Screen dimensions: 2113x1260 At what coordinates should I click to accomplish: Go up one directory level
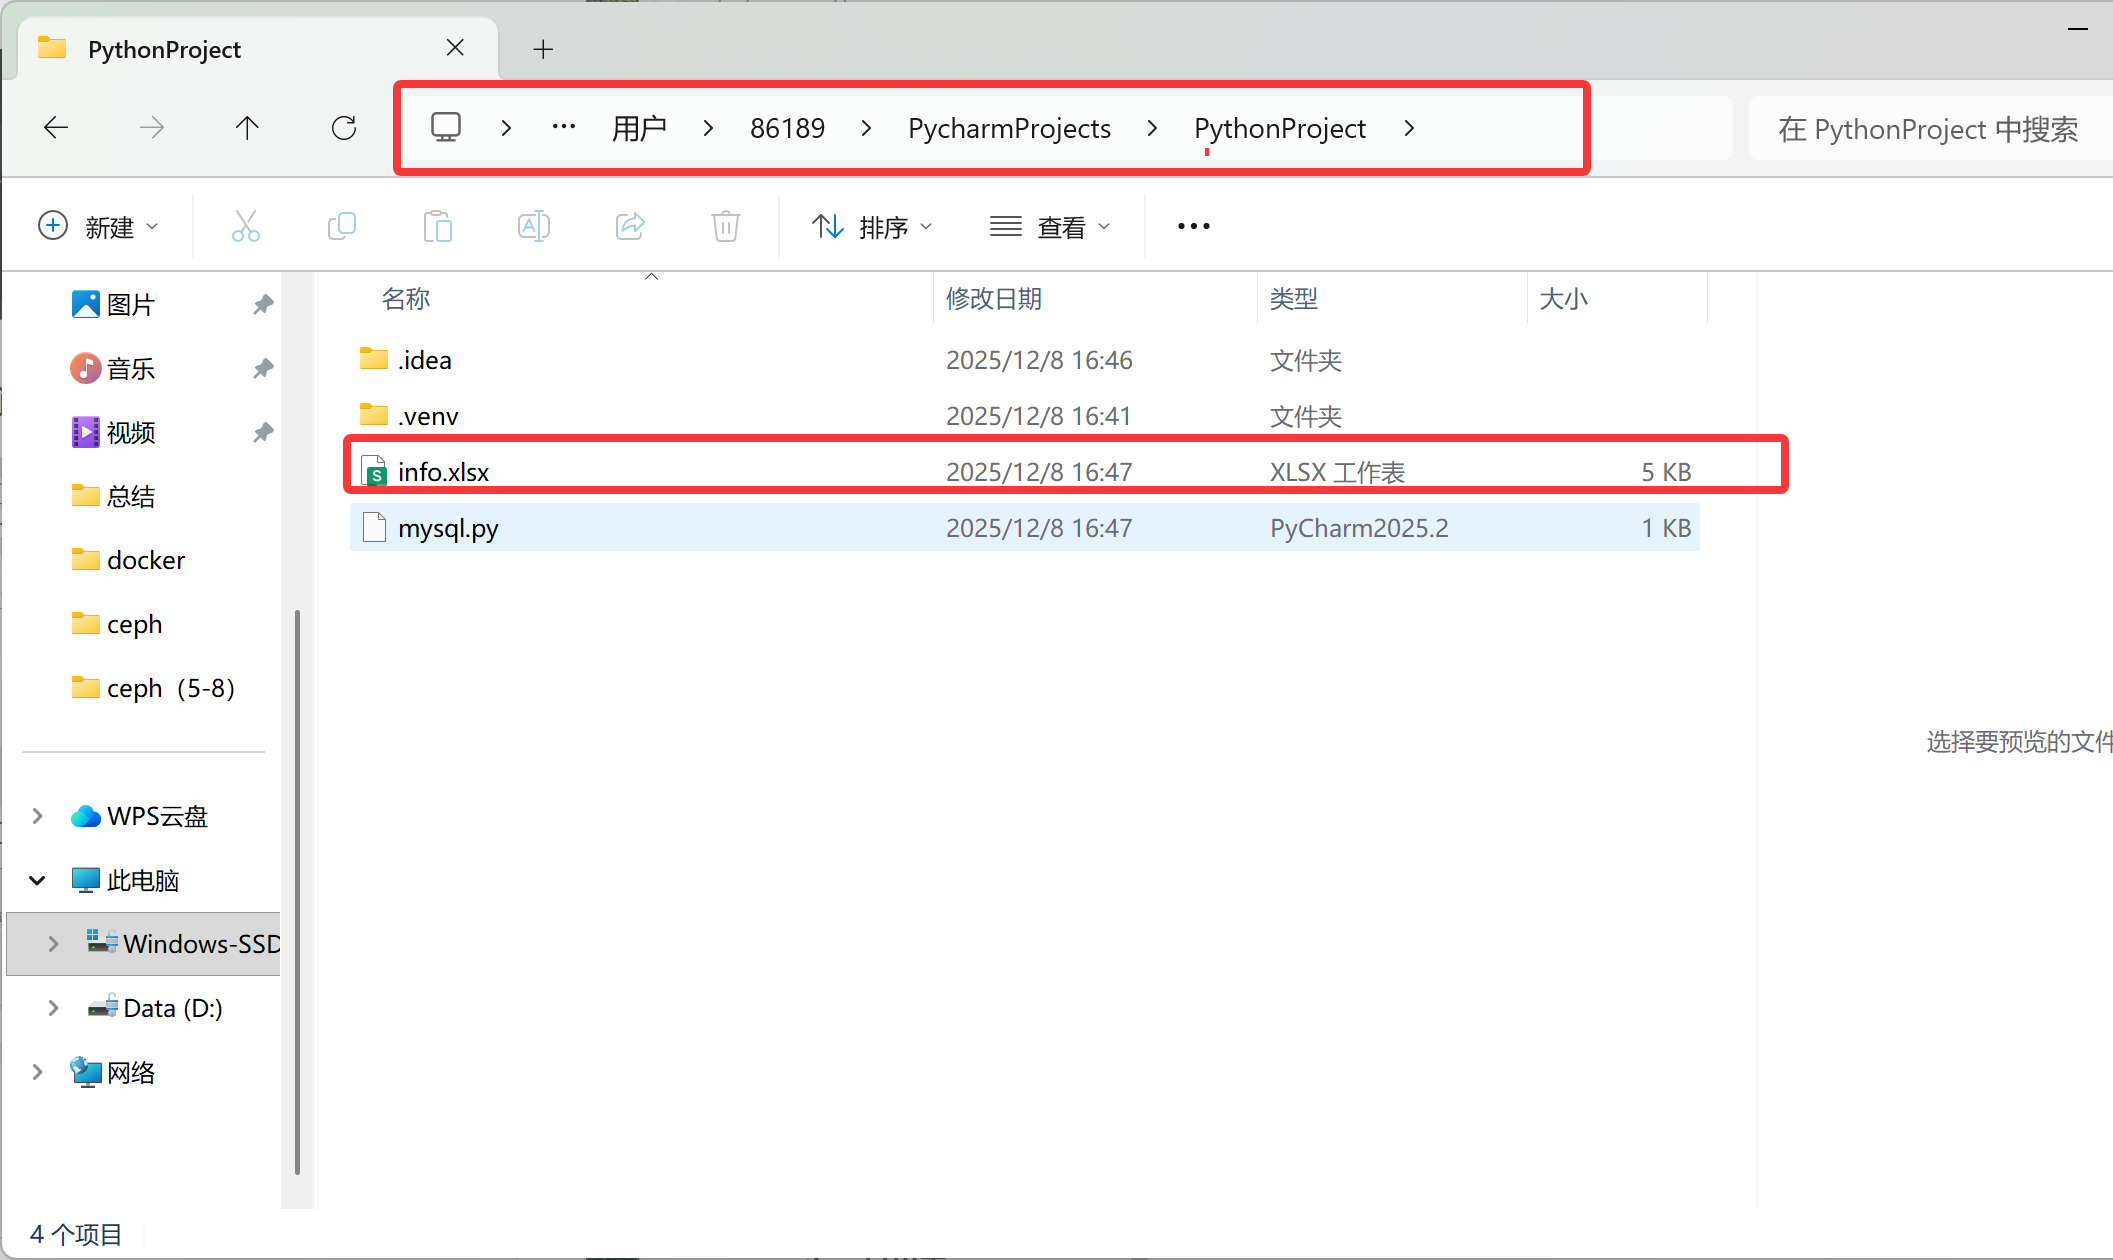pos(247,128)
